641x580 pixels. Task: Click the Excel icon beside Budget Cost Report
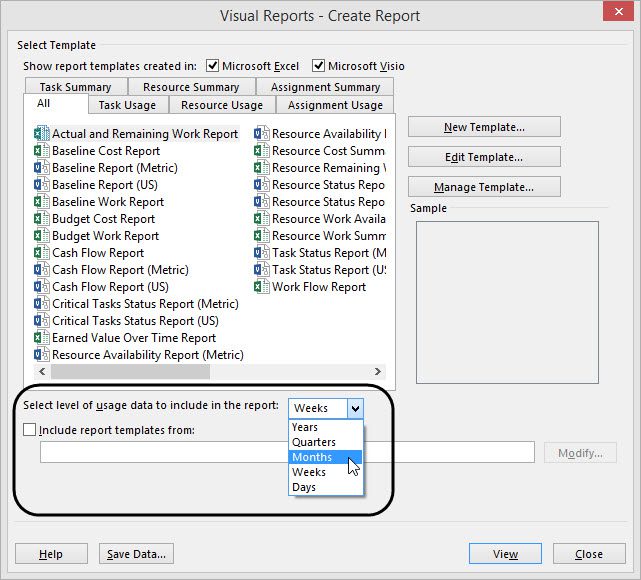point(42,219)
